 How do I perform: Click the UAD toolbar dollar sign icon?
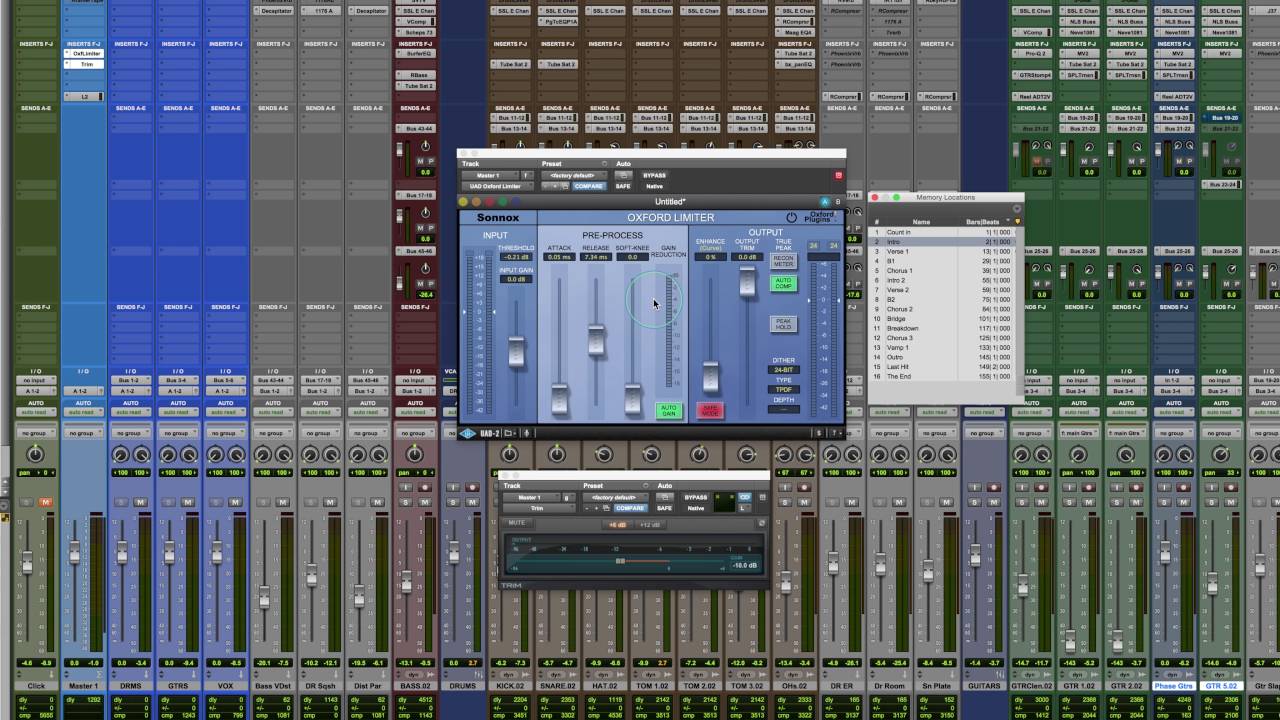coord(820,433)
